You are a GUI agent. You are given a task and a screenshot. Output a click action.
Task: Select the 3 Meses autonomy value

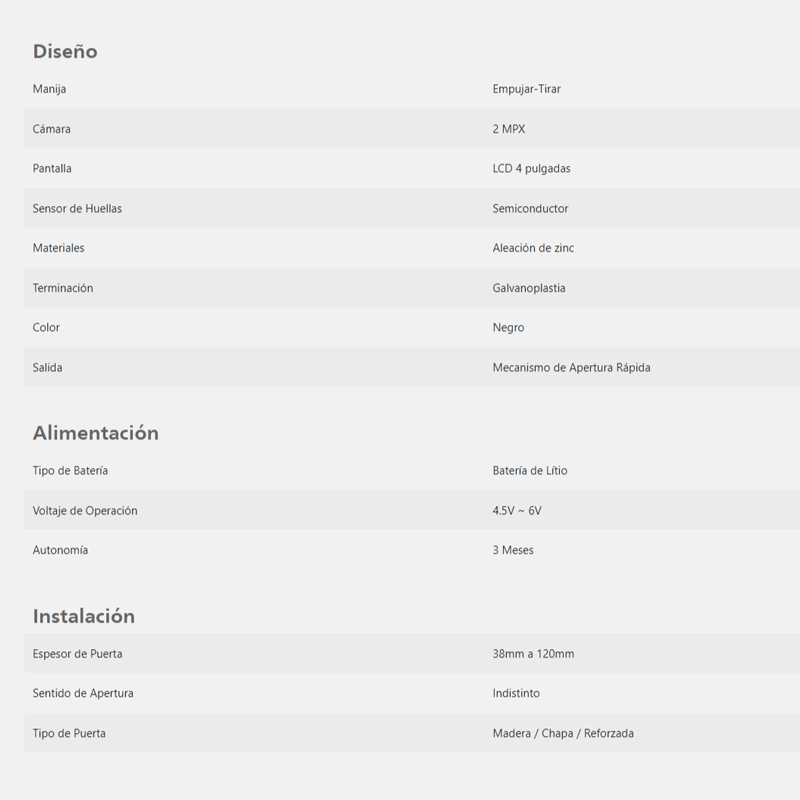click(x=513, y=550)
